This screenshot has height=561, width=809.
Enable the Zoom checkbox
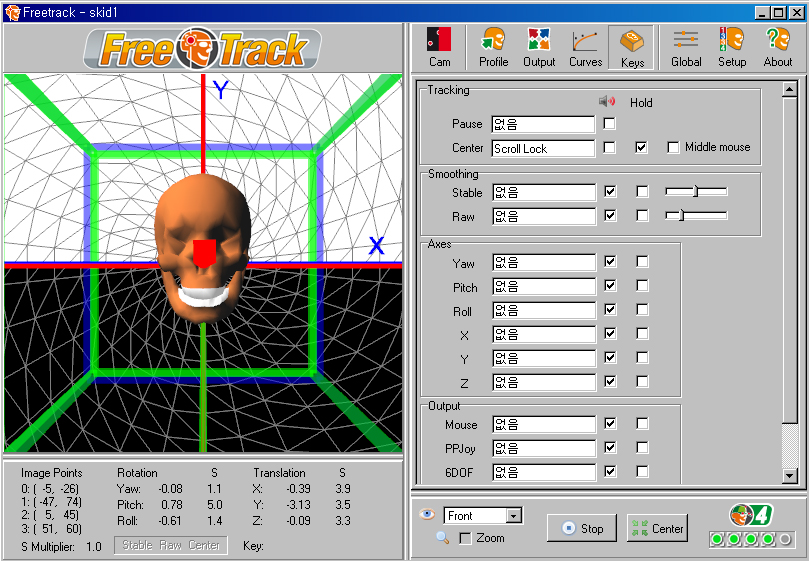(x=465, y=539)
